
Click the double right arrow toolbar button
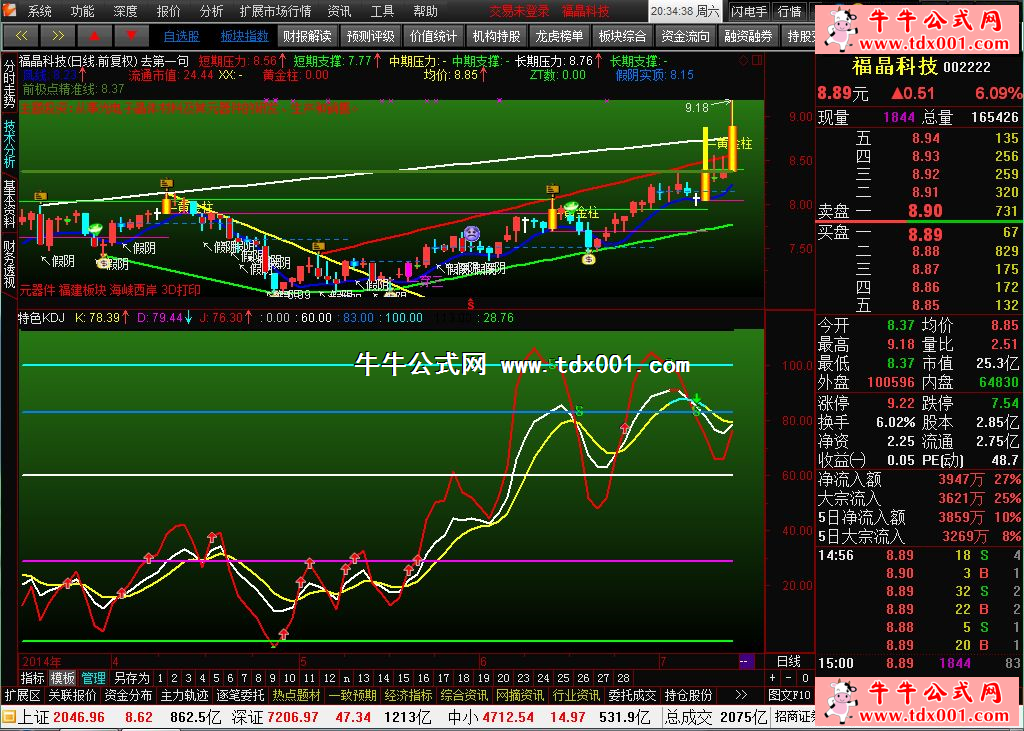pos(58,35)
